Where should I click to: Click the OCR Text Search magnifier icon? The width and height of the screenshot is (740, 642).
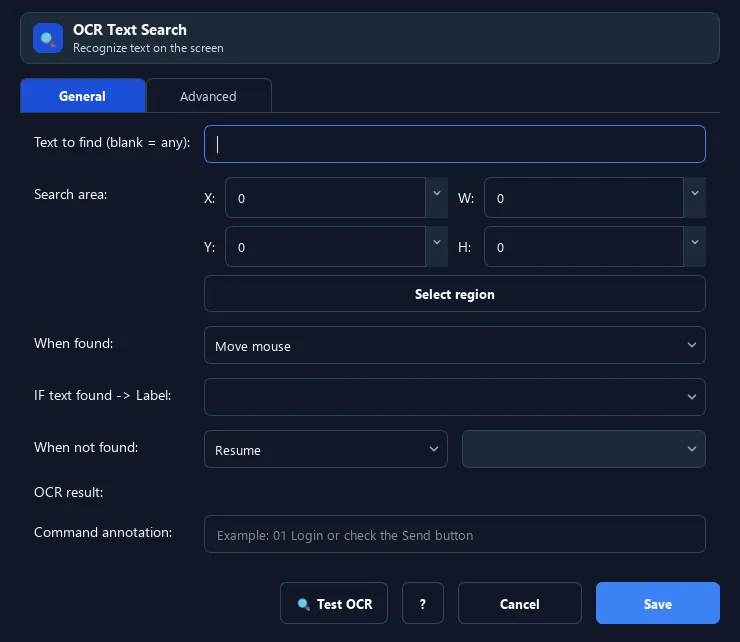(x=48, y=38)
